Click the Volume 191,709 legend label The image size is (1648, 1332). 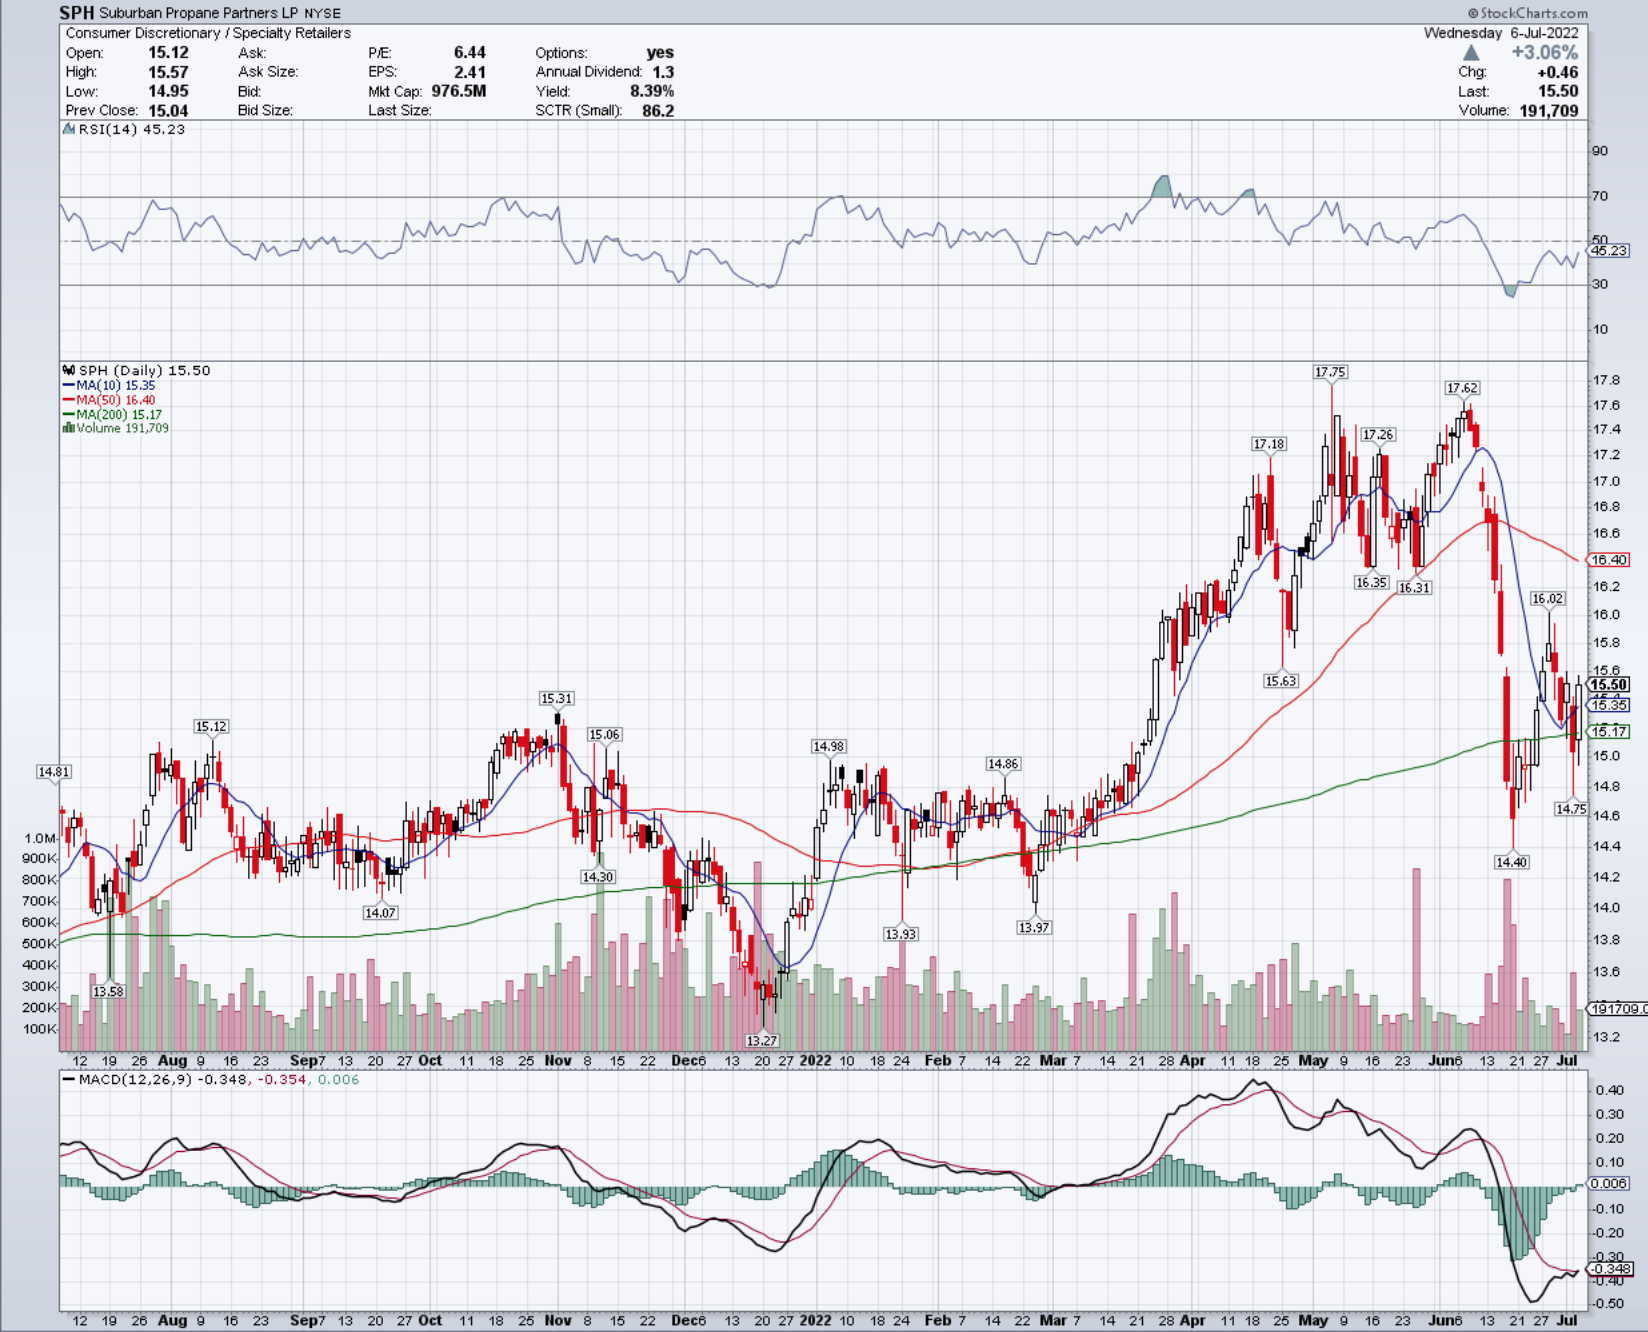[x=123, y=428]
